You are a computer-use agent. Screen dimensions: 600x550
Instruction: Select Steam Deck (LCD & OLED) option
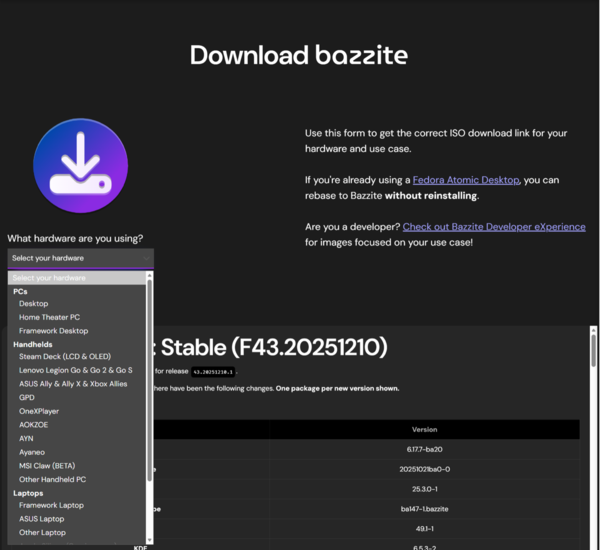(x=77, y=357)
